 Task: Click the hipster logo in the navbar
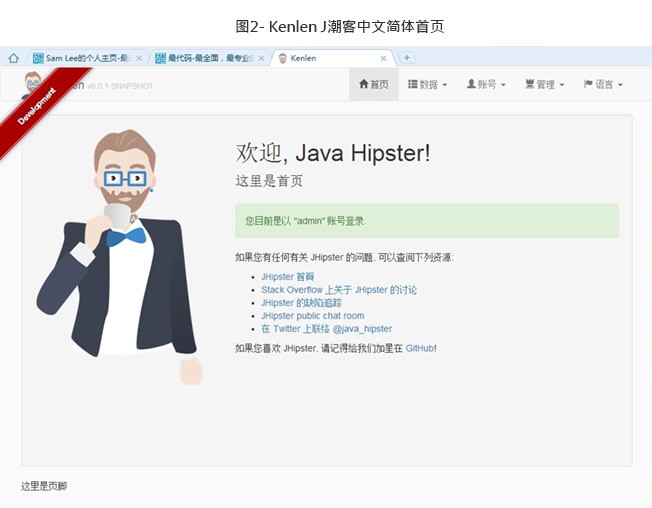(33, 82)
